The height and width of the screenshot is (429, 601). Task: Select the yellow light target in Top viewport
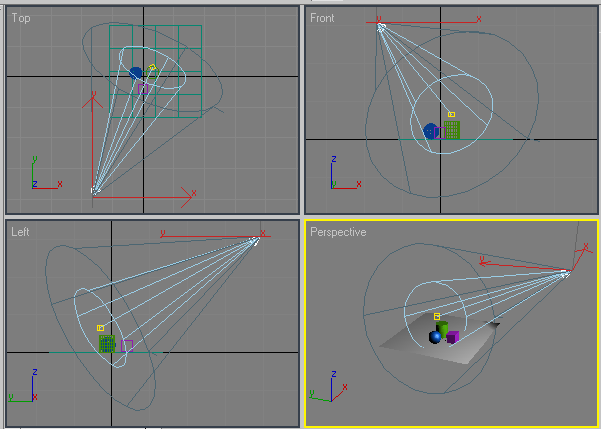152,68
